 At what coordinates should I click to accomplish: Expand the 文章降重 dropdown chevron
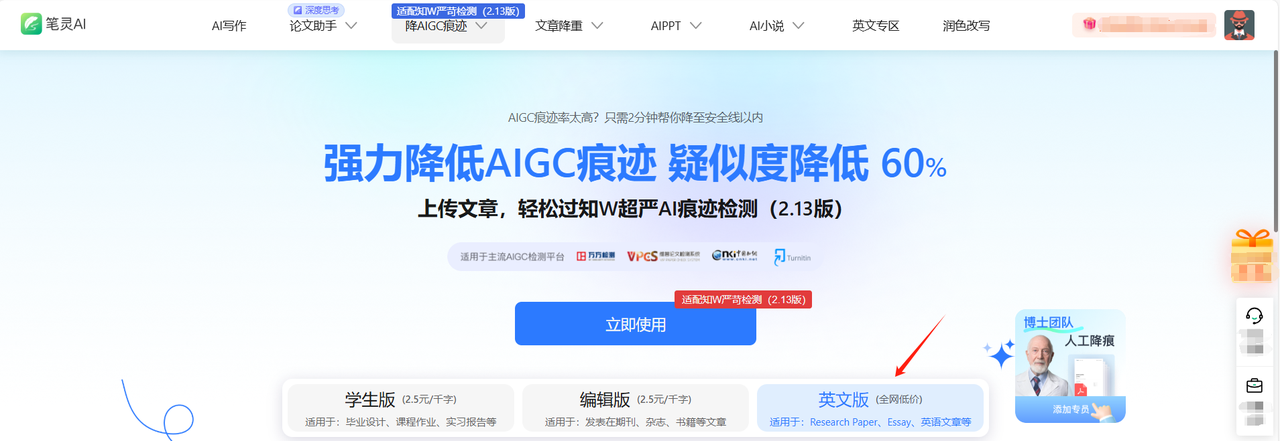[597, 26]
